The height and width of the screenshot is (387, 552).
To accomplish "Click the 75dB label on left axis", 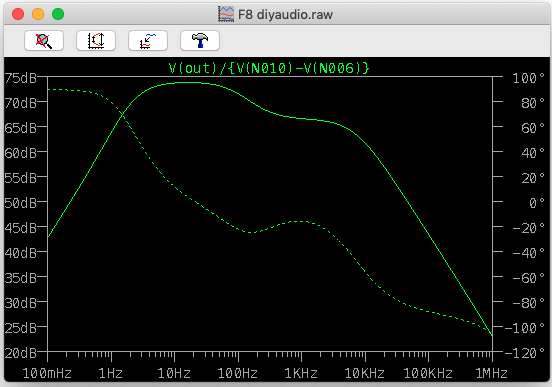I will tap(20, 78).
